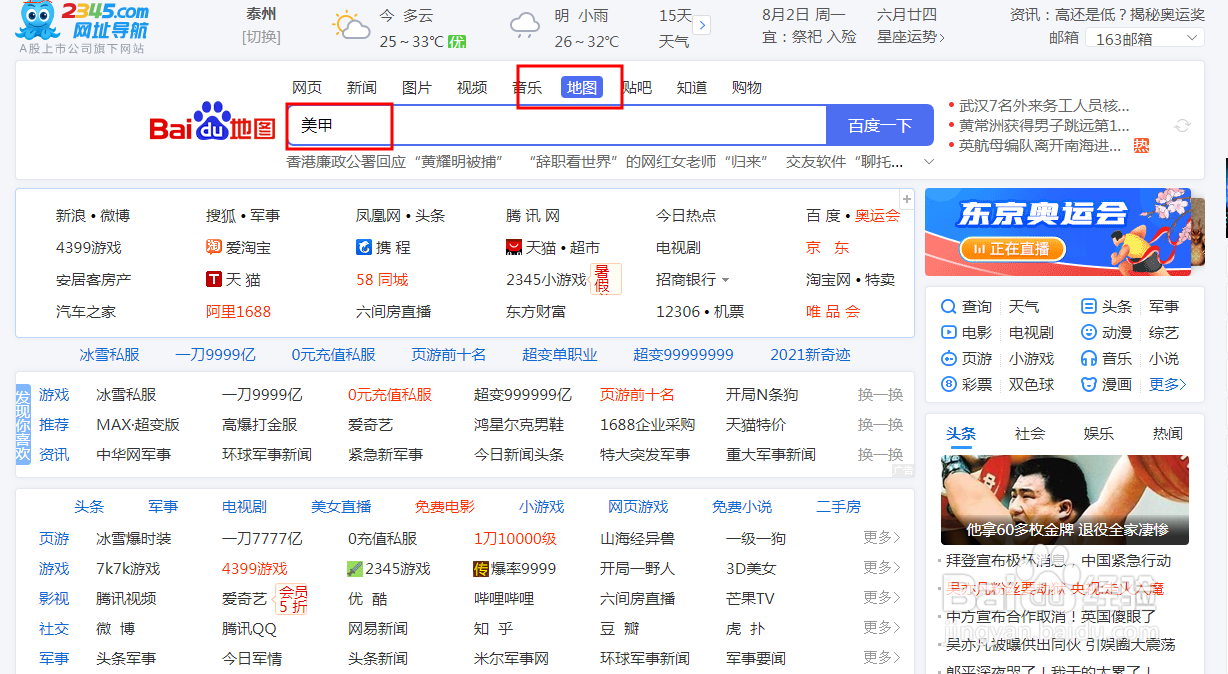Click the red 天猫 T icon
This screenshot has width=1228, height=674.
[x=213, y=279]
